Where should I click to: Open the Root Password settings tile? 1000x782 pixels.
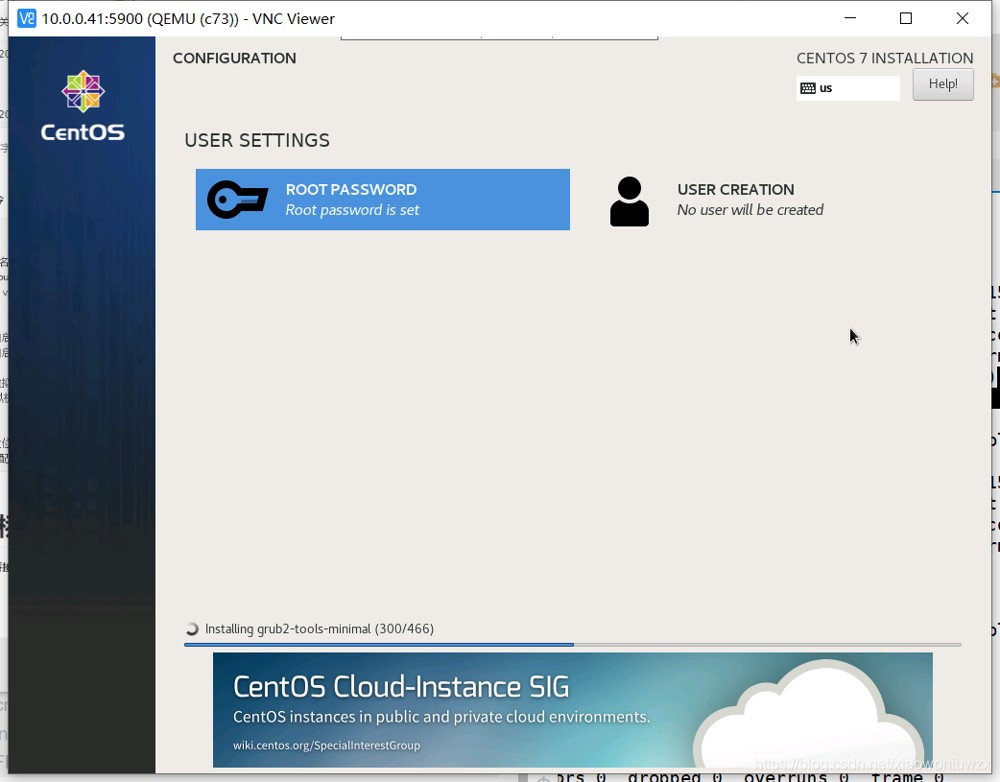(x=383, y=200)
